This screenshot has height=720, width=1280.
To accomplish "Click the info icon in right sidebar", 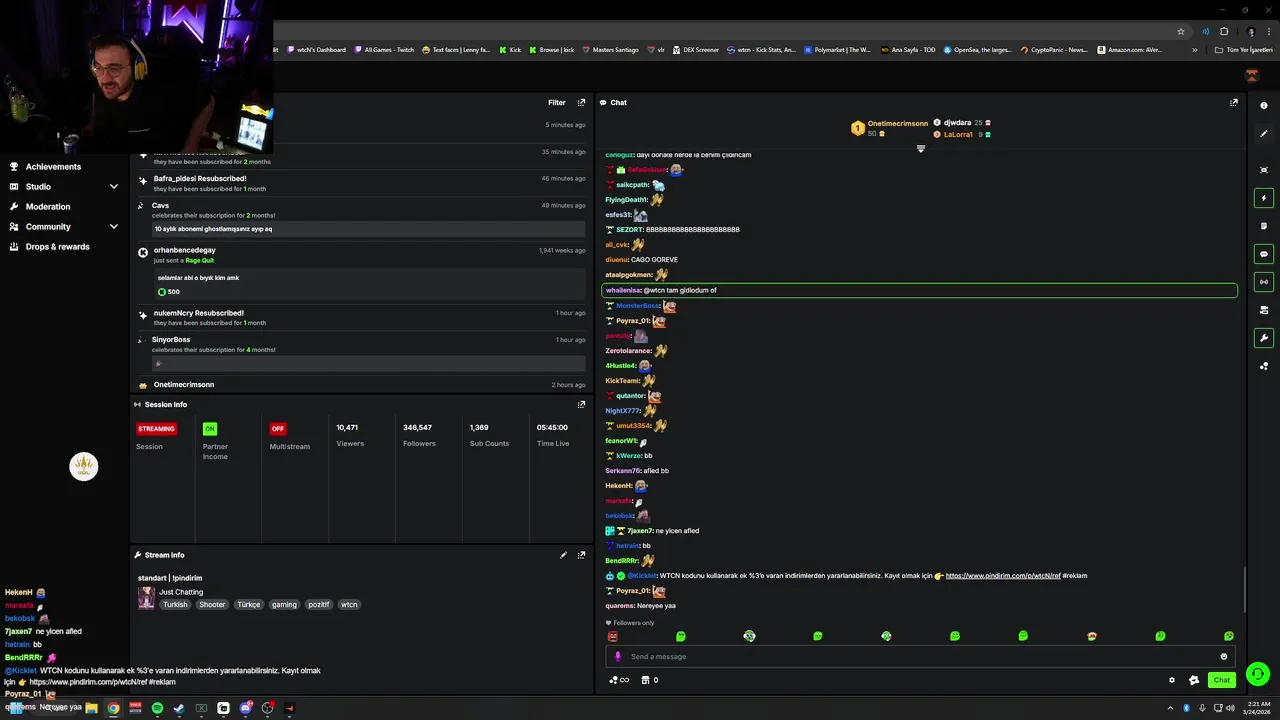I will point(1264,105).
